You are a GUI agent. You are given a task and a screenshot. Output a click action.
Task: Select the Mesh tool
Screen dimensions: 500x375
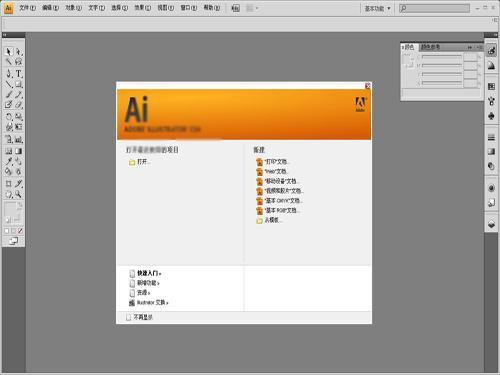(9, 151)
